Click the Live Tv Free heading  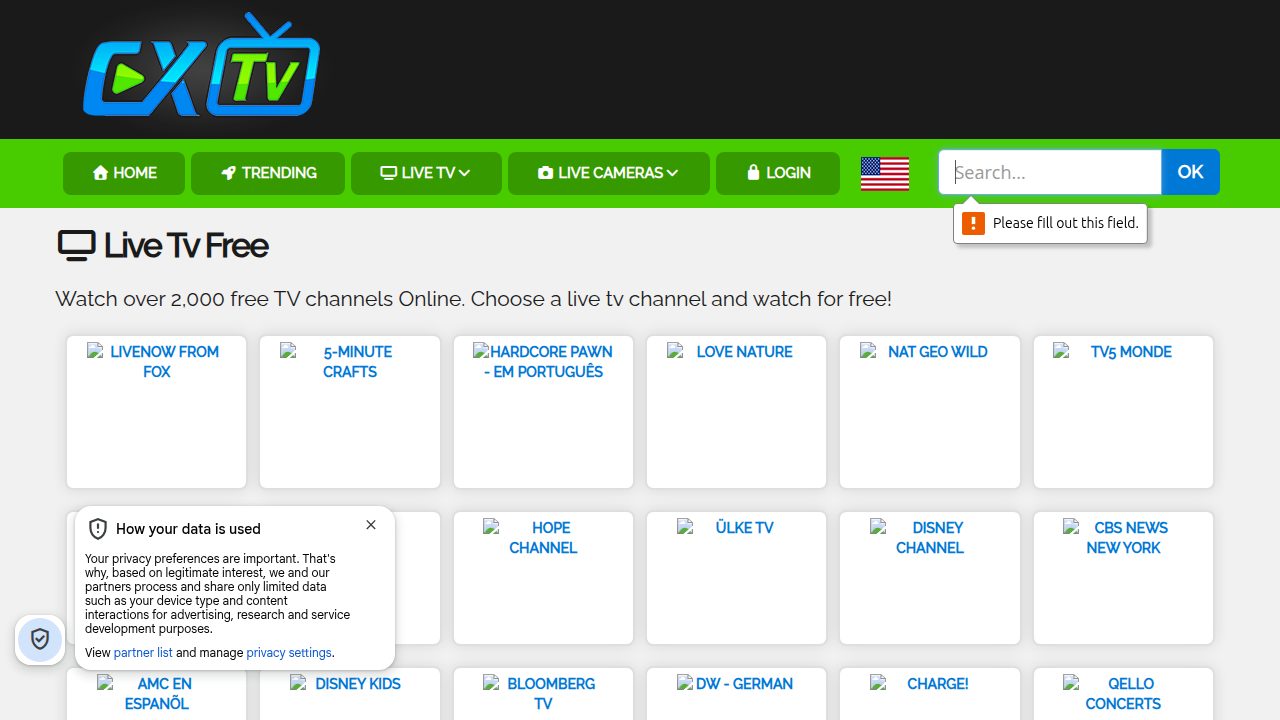click(x=163, y=245)
